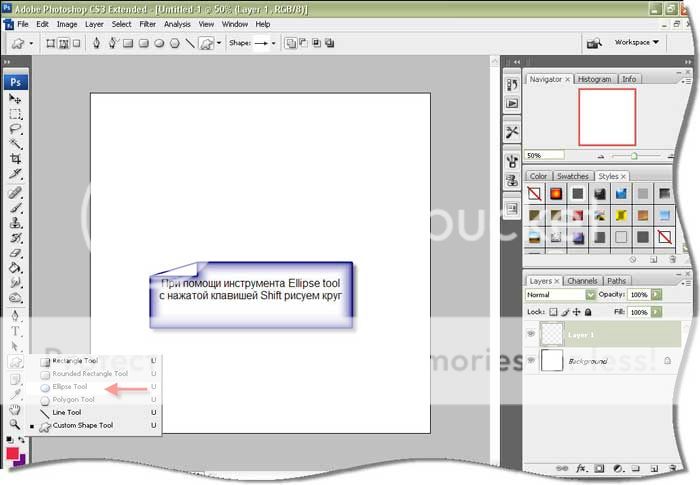Pick the Lasso tool

click(x=15, y=129)
